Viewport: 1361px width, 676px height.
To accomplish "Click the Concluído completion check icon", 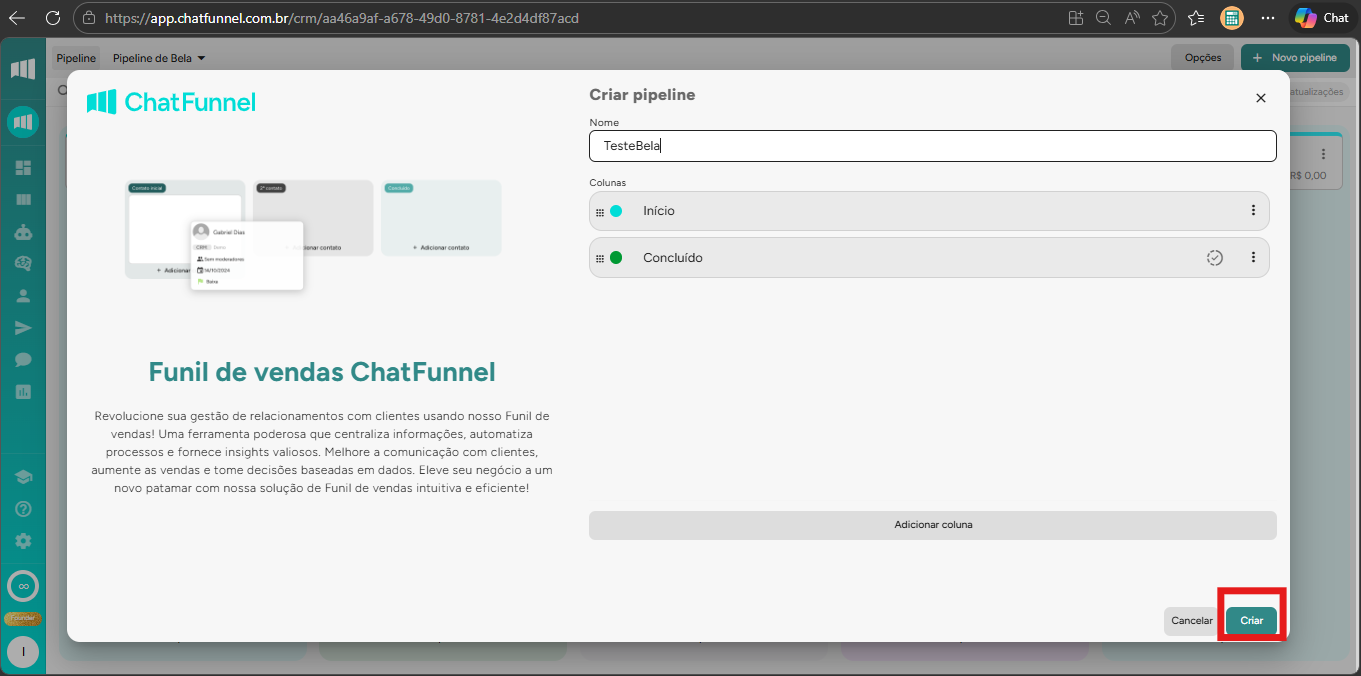I will point(1215,258).
